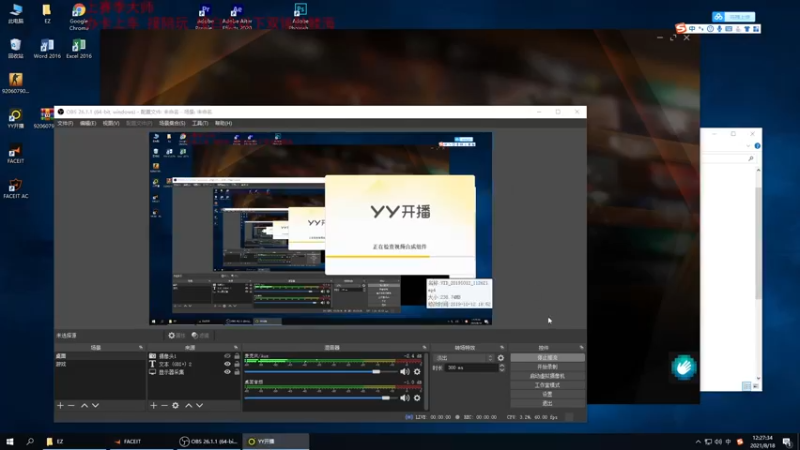This screenshot has height=450, width=800.
Task: Mute the microphone/Aux speaker icon
Action: coord(405,371)
